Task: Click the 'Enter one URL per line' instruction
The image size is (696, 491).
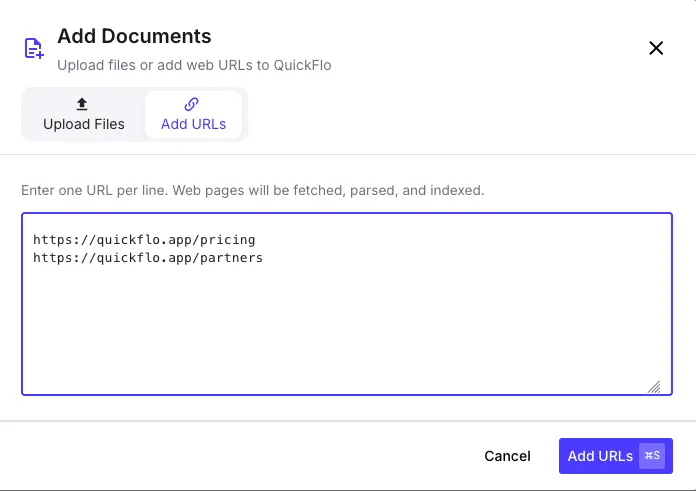Action: (x=253, y=190)
